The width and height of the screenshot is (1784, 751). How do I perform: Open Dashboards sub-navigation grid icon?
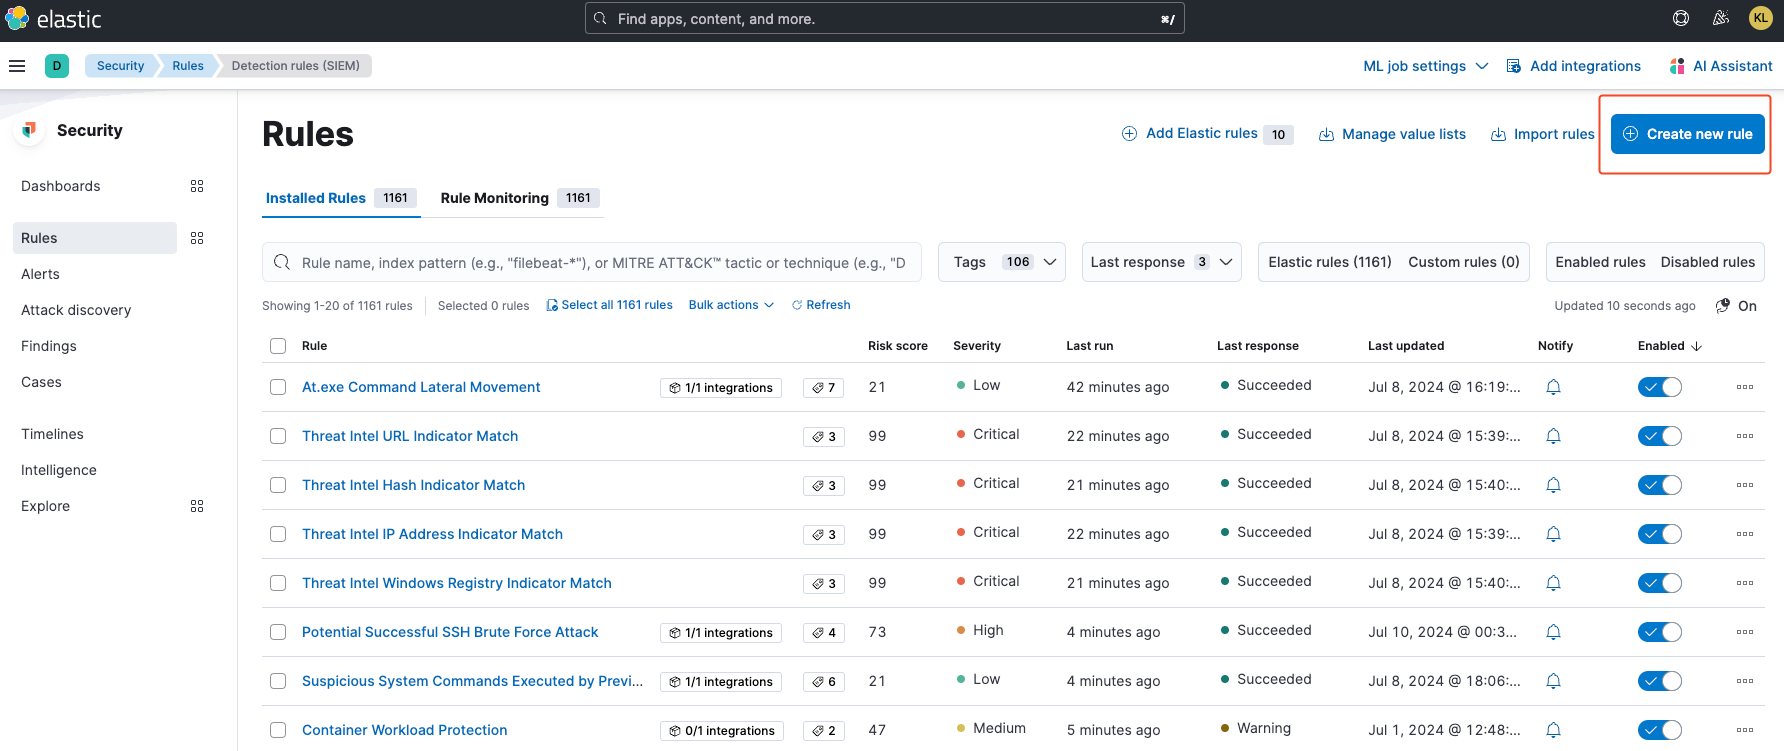(197, 186)
